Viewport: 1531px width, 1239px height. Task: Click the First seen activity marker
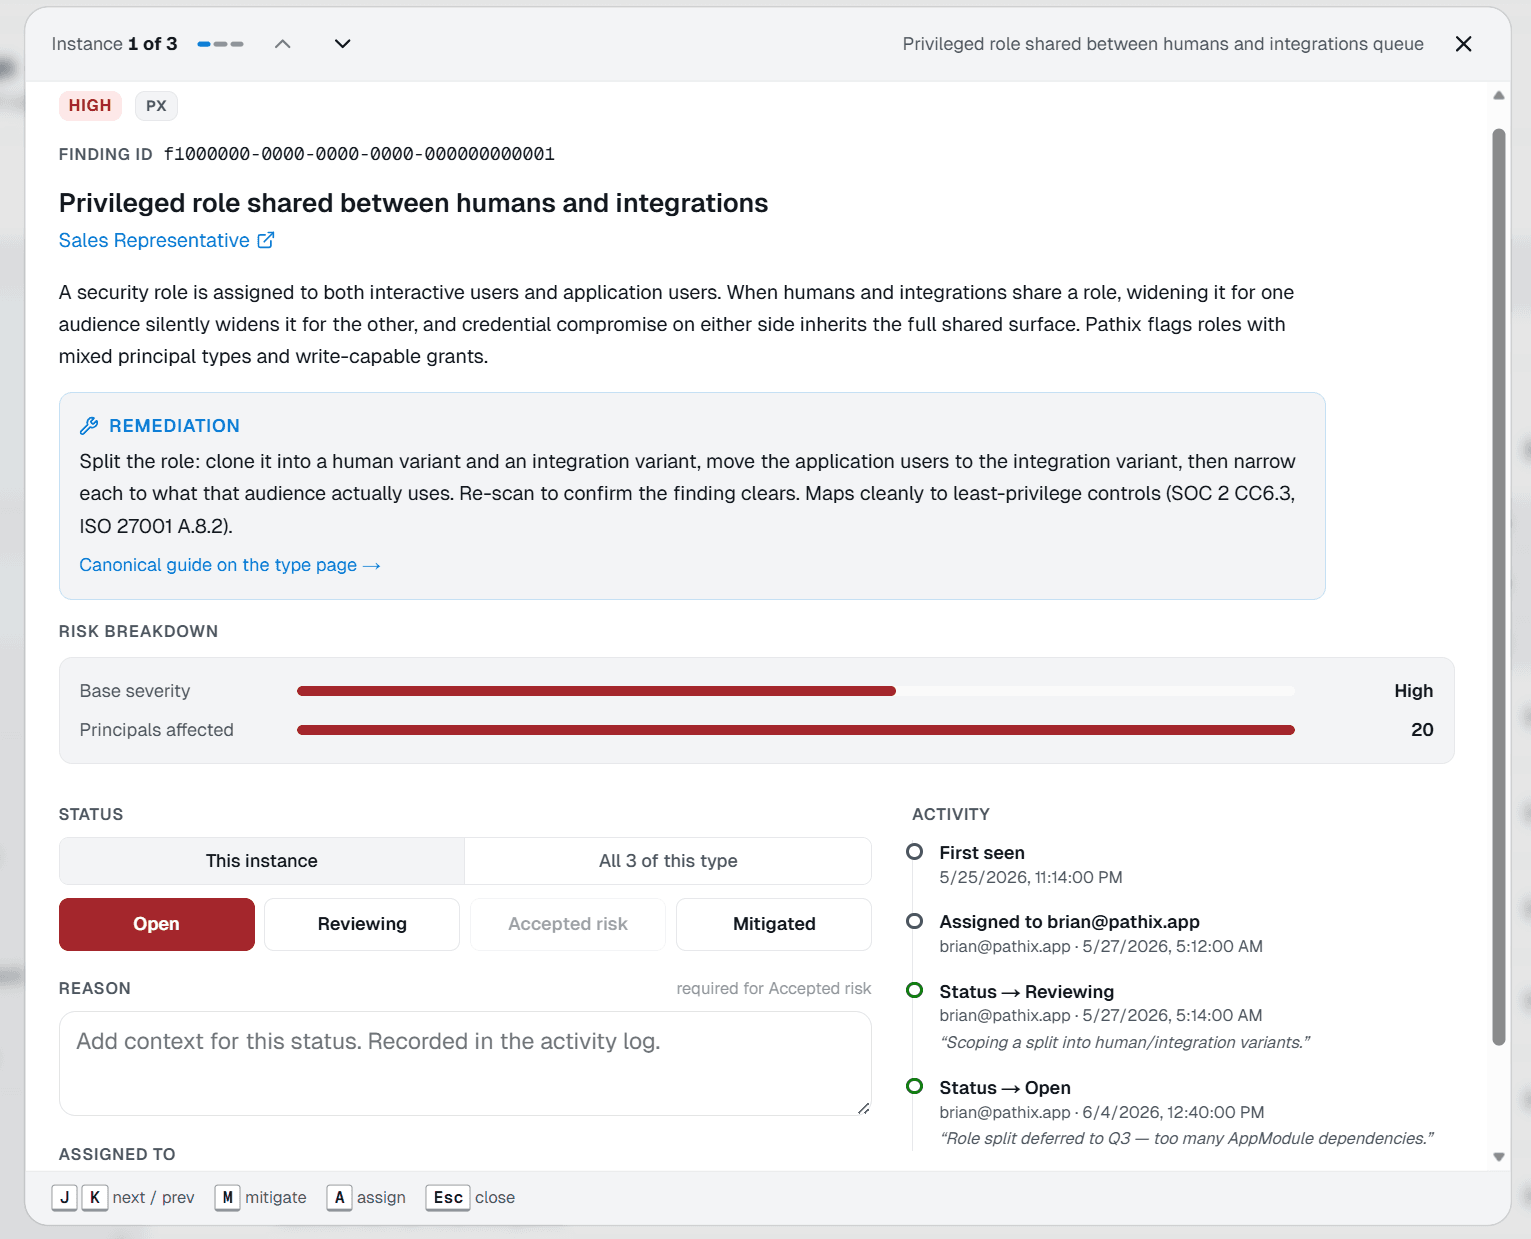(914, 852)
